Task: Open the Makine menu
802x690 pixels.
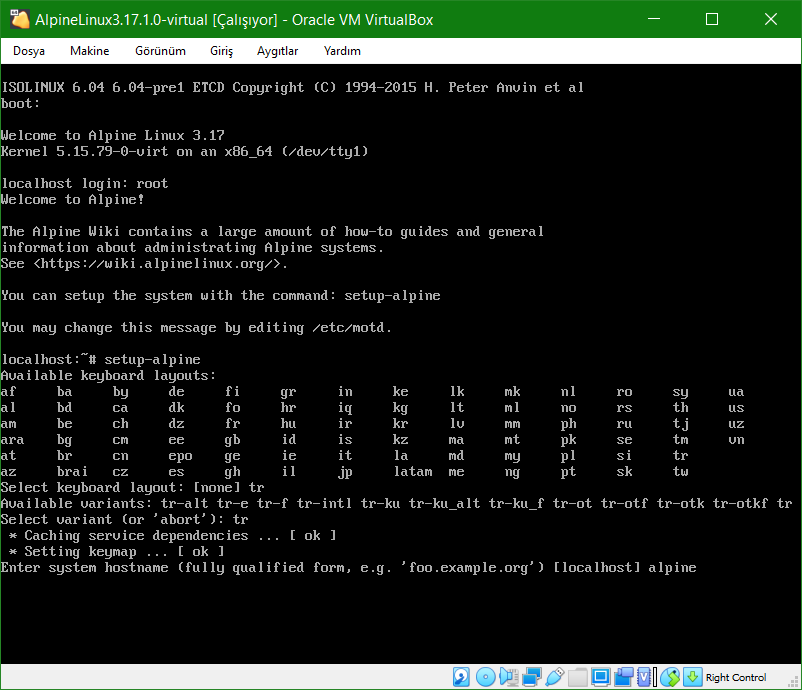Action: tap(90, 51)
